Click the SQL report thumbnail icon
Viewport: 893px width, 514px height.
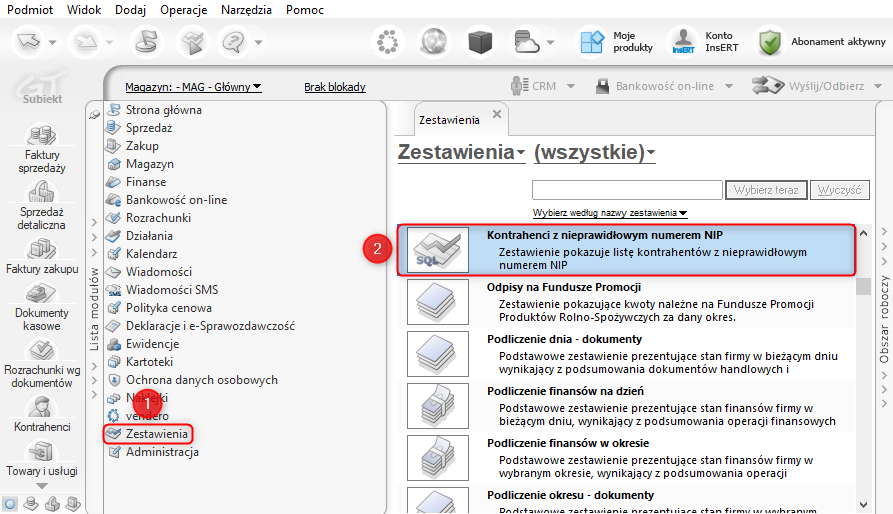click(438, 250)
